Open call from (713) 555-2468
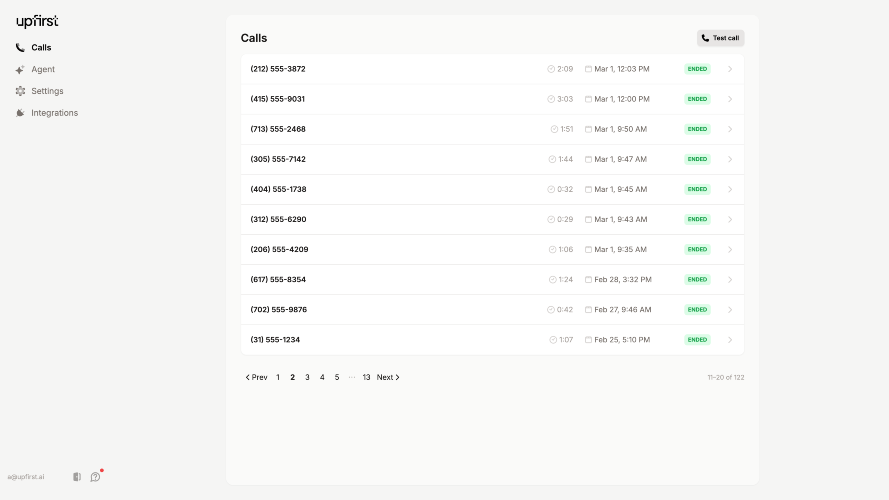This screenshot has width=889, height=500. [492, 129]
